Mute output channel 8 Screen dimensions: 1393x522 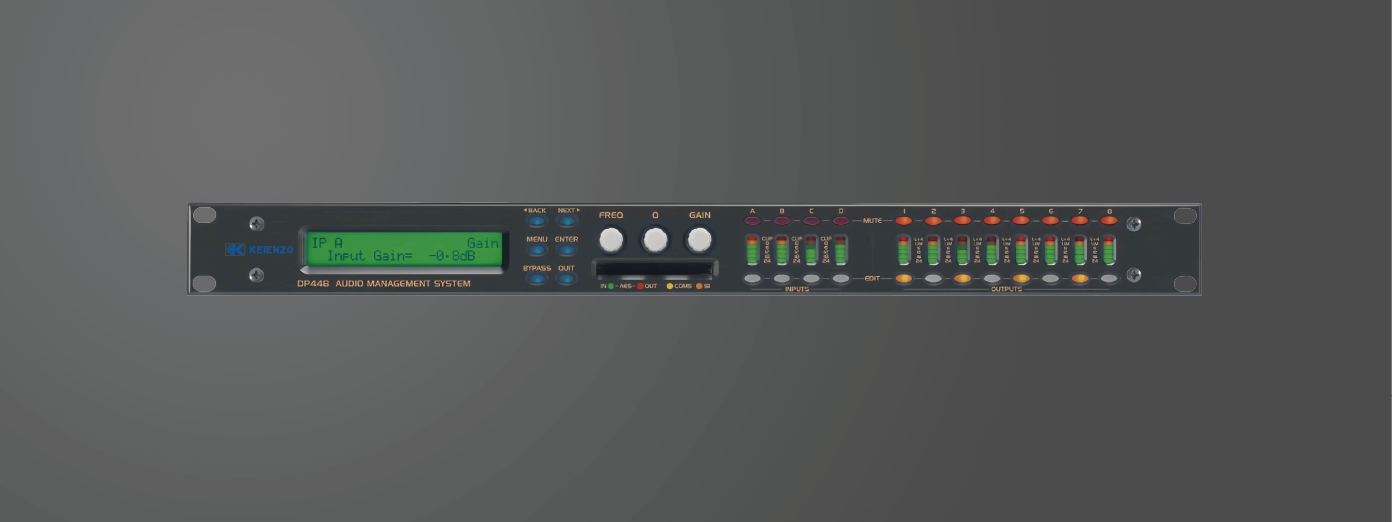[1109, 220]
